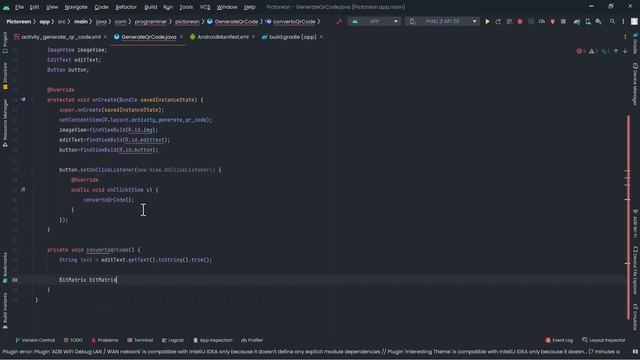This screenshot has height=360, width=640.
Task: Open the Terminal tool window
Action: click(140, 340)
